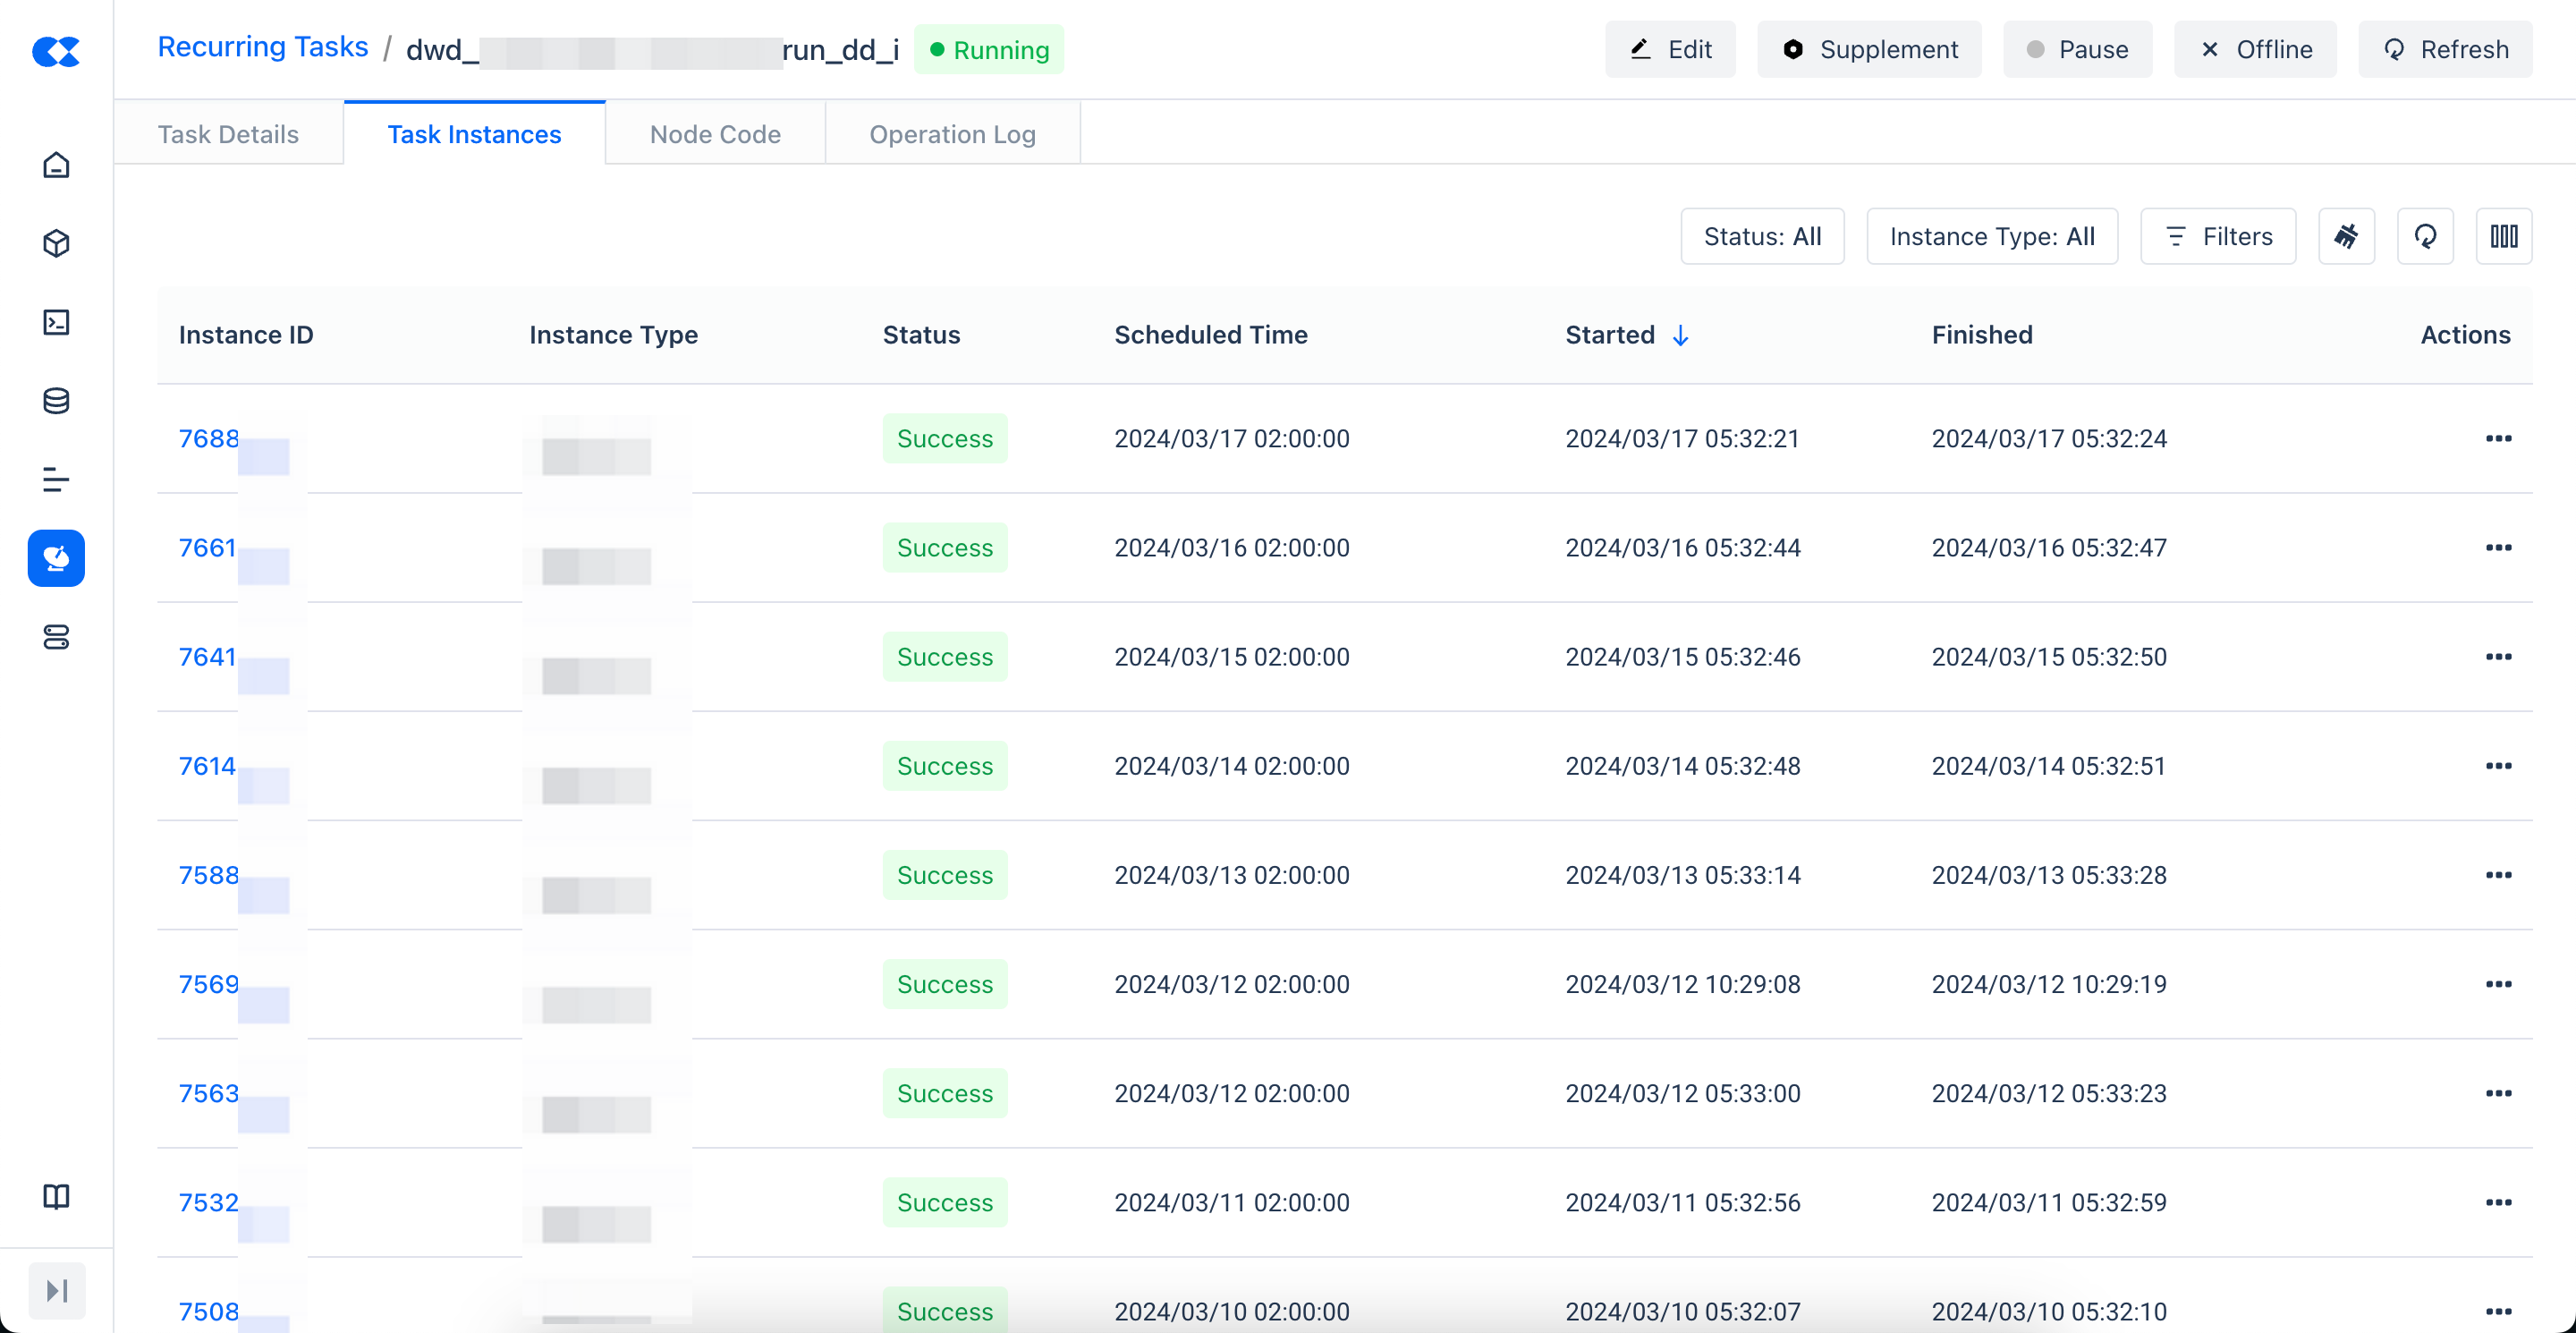The height and width of the screenshot is (1333, 2576).
Task: Click the Supplement button
Action: pyautogui.click(x=1869, y=50)
